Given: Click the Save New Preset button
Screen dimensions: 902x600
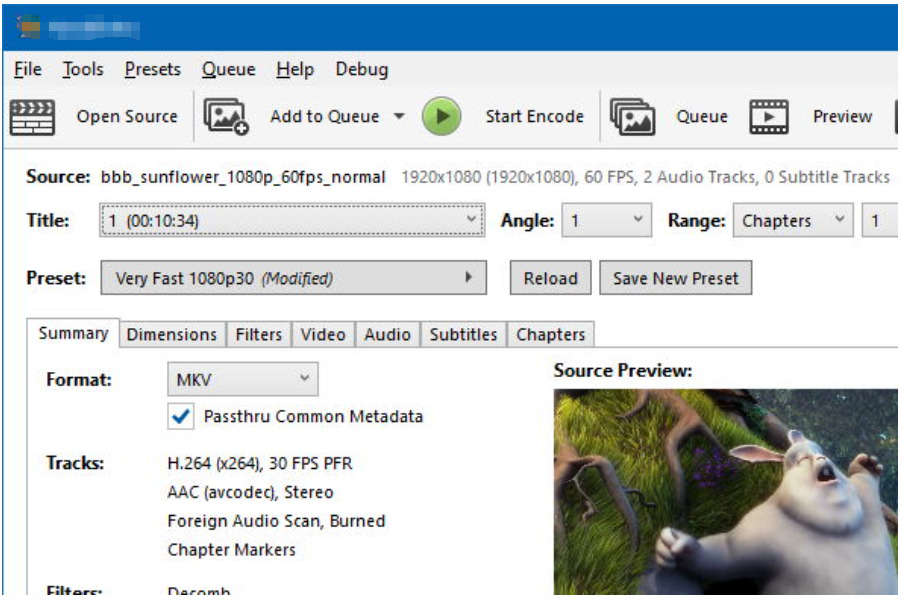Looking at the screenshot, I should pyautogui.click(x=675, y=278).
